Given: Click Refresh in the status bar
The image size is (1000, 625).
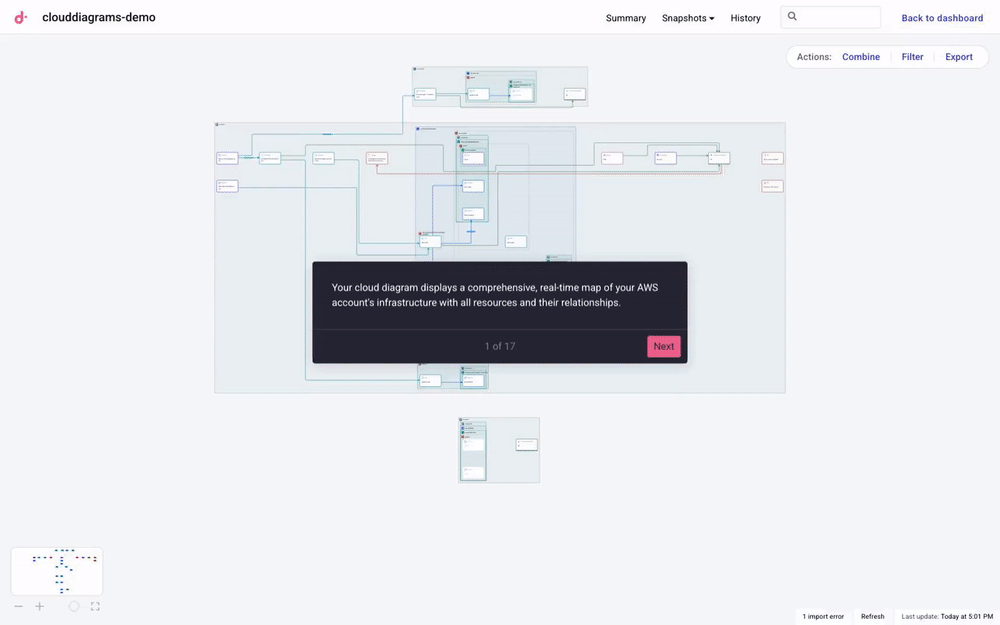Looking at the screenshot, I should [873, 616].
